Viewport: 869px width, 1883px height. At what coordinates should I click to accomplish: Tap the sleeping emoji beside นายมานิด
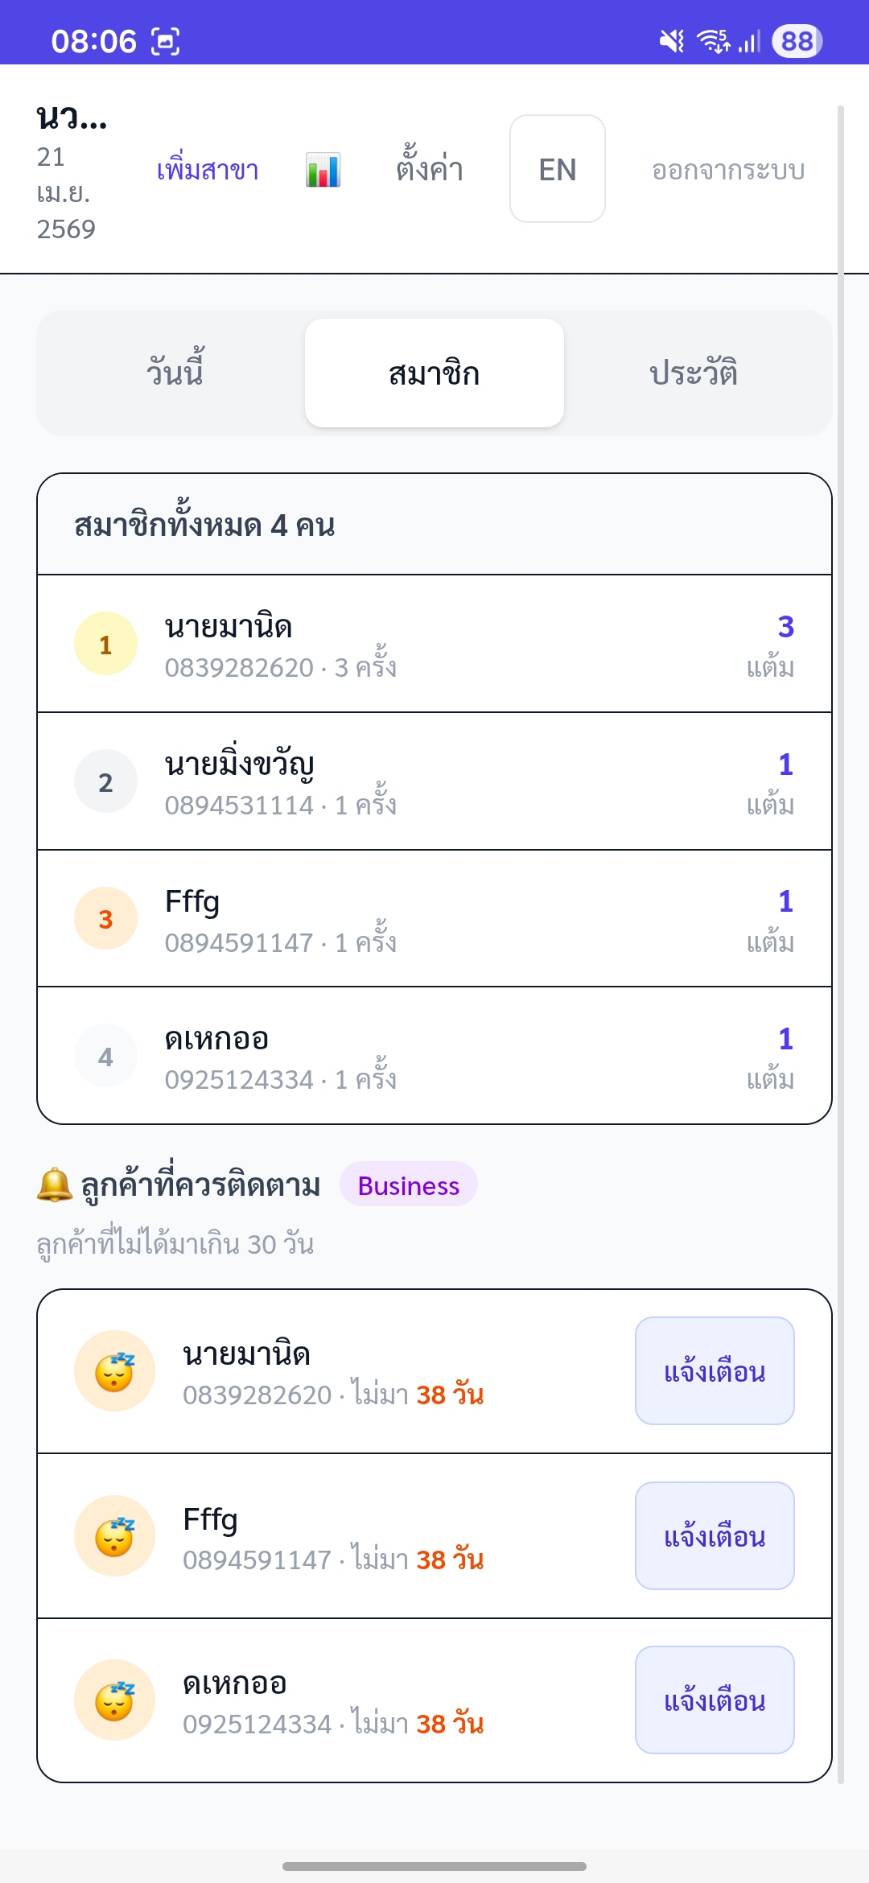(115, 1371)
